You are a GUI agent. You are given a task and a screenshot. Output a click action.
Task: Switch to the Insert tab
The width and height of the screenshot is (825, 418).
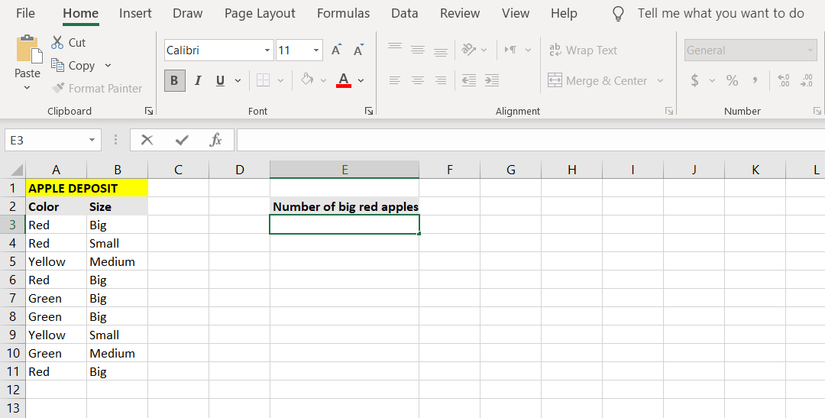(135, 13)
